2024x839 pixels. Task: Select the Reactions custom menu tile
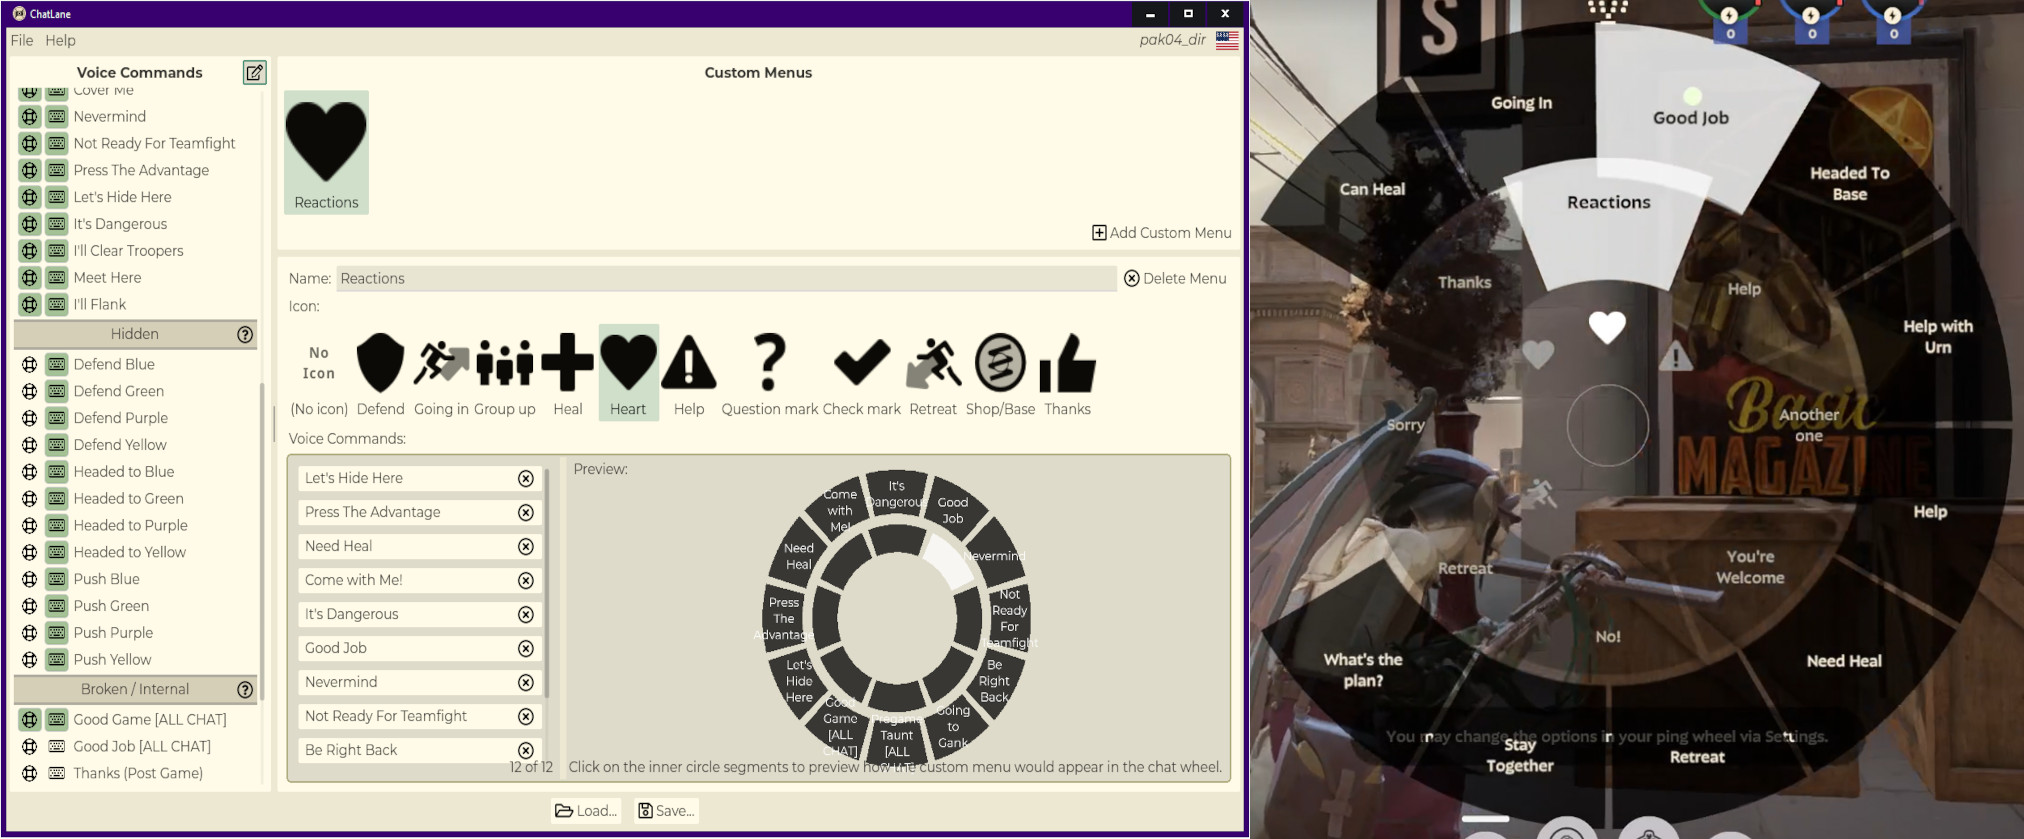326,152
